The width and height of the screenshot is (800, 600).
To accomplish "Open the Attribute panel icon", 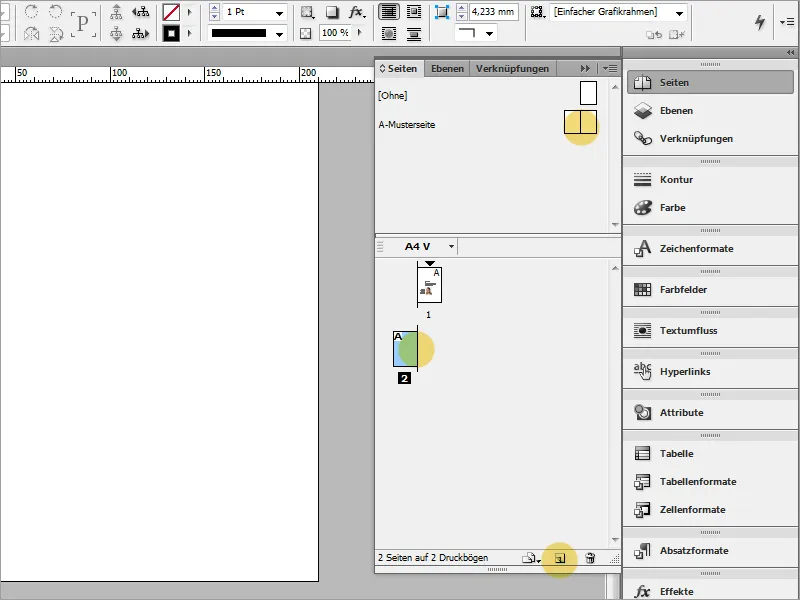I will coord(642,412).
